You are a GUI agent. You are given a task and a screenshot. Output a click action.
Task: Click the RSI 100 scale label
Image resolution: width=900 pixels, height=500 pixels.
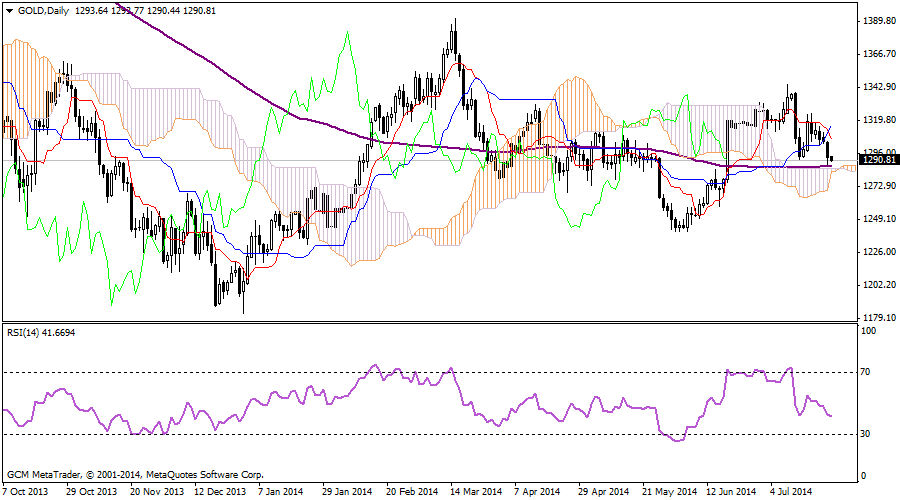pos(868,331)
